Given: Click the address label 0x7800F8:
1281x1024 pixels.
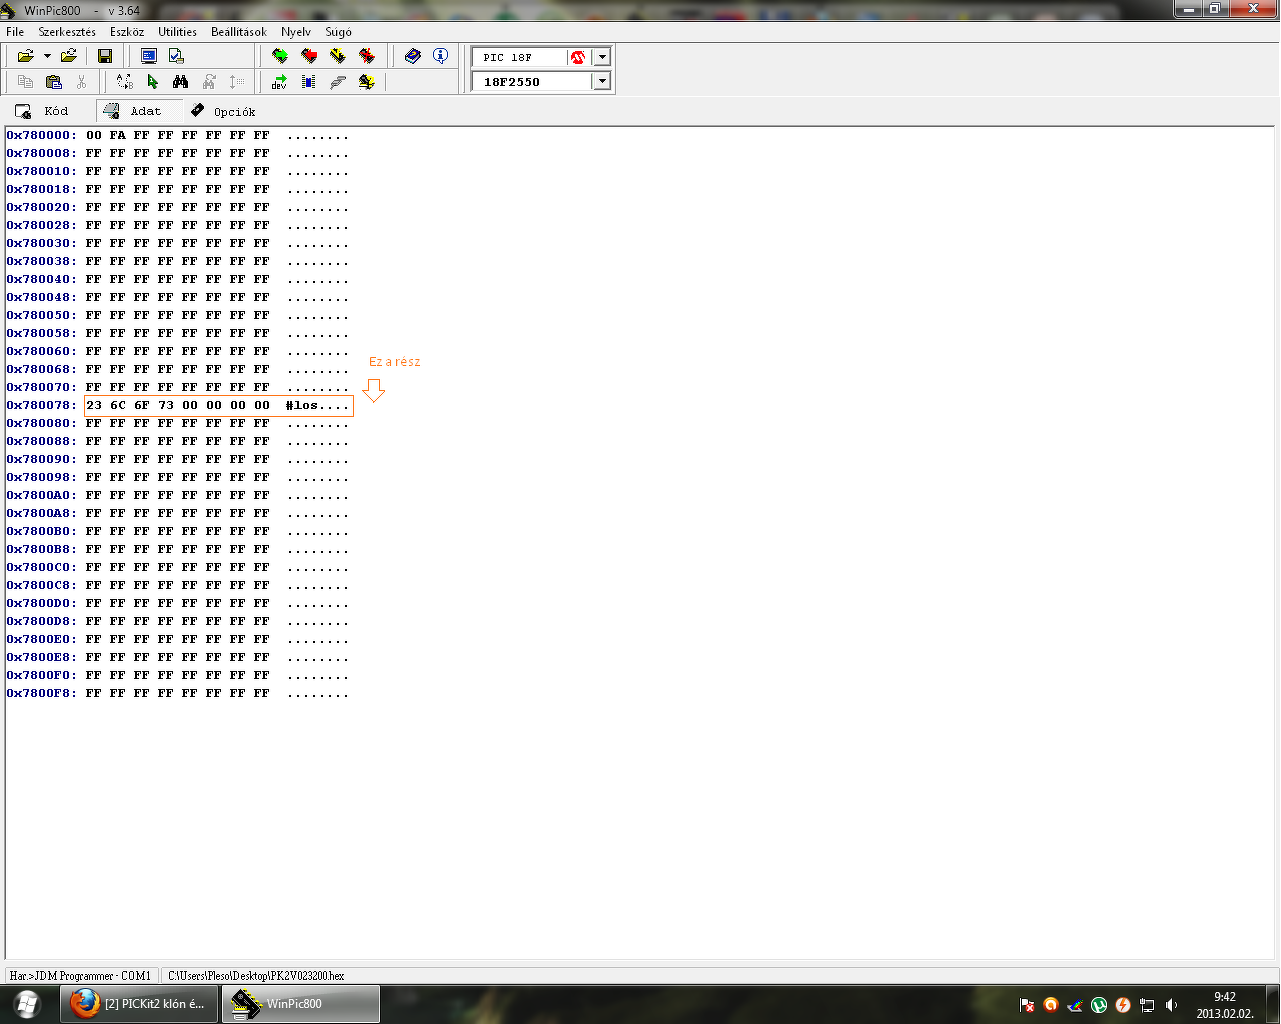Looking at the screenshot, I should (x=42, y=693).
